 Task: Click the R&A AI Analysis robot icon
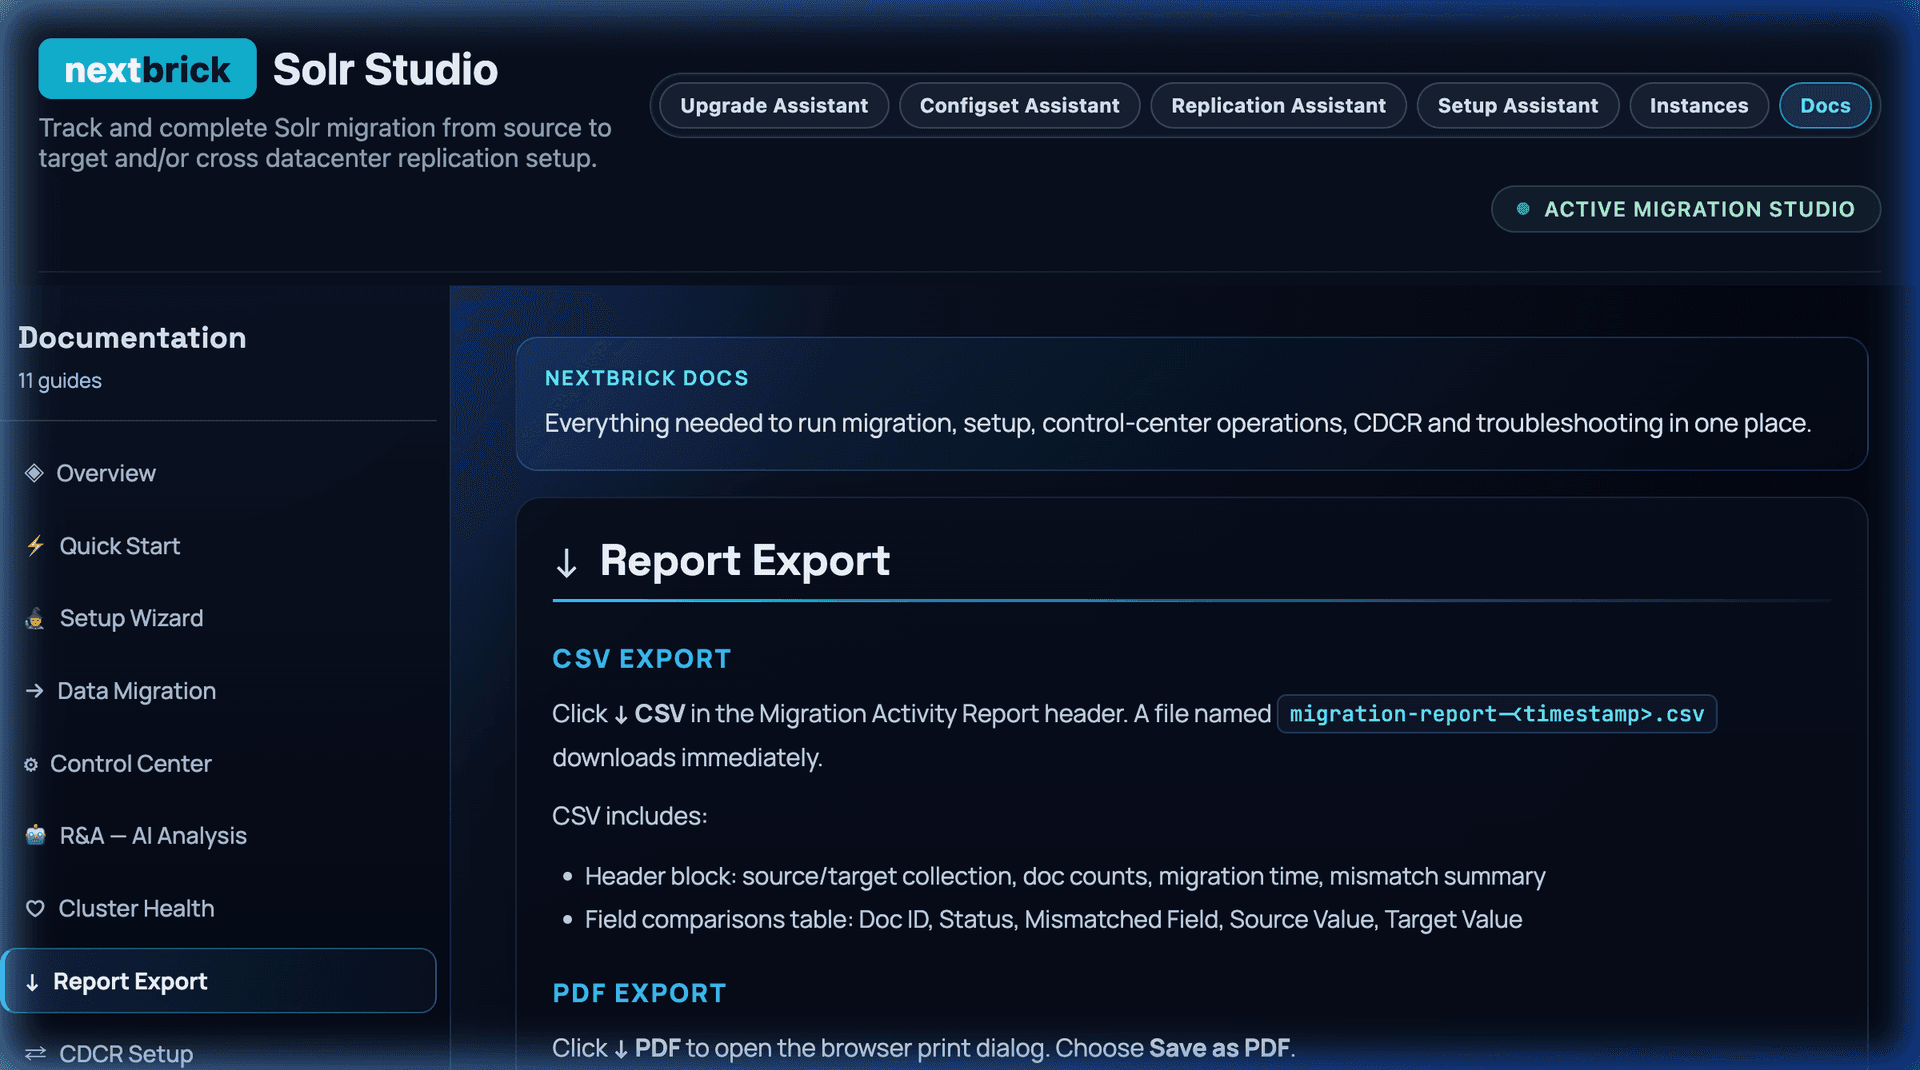(36, 835)
